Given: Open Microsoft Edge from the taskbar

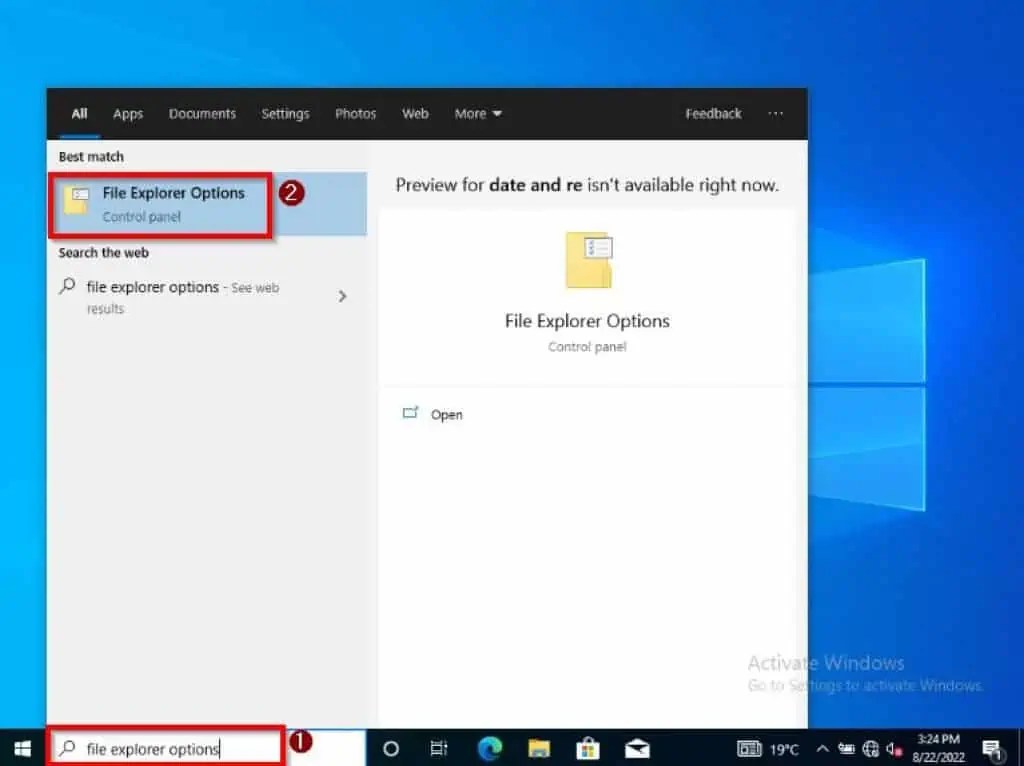Looking at the screenshot, I should [x=490, y=748].
